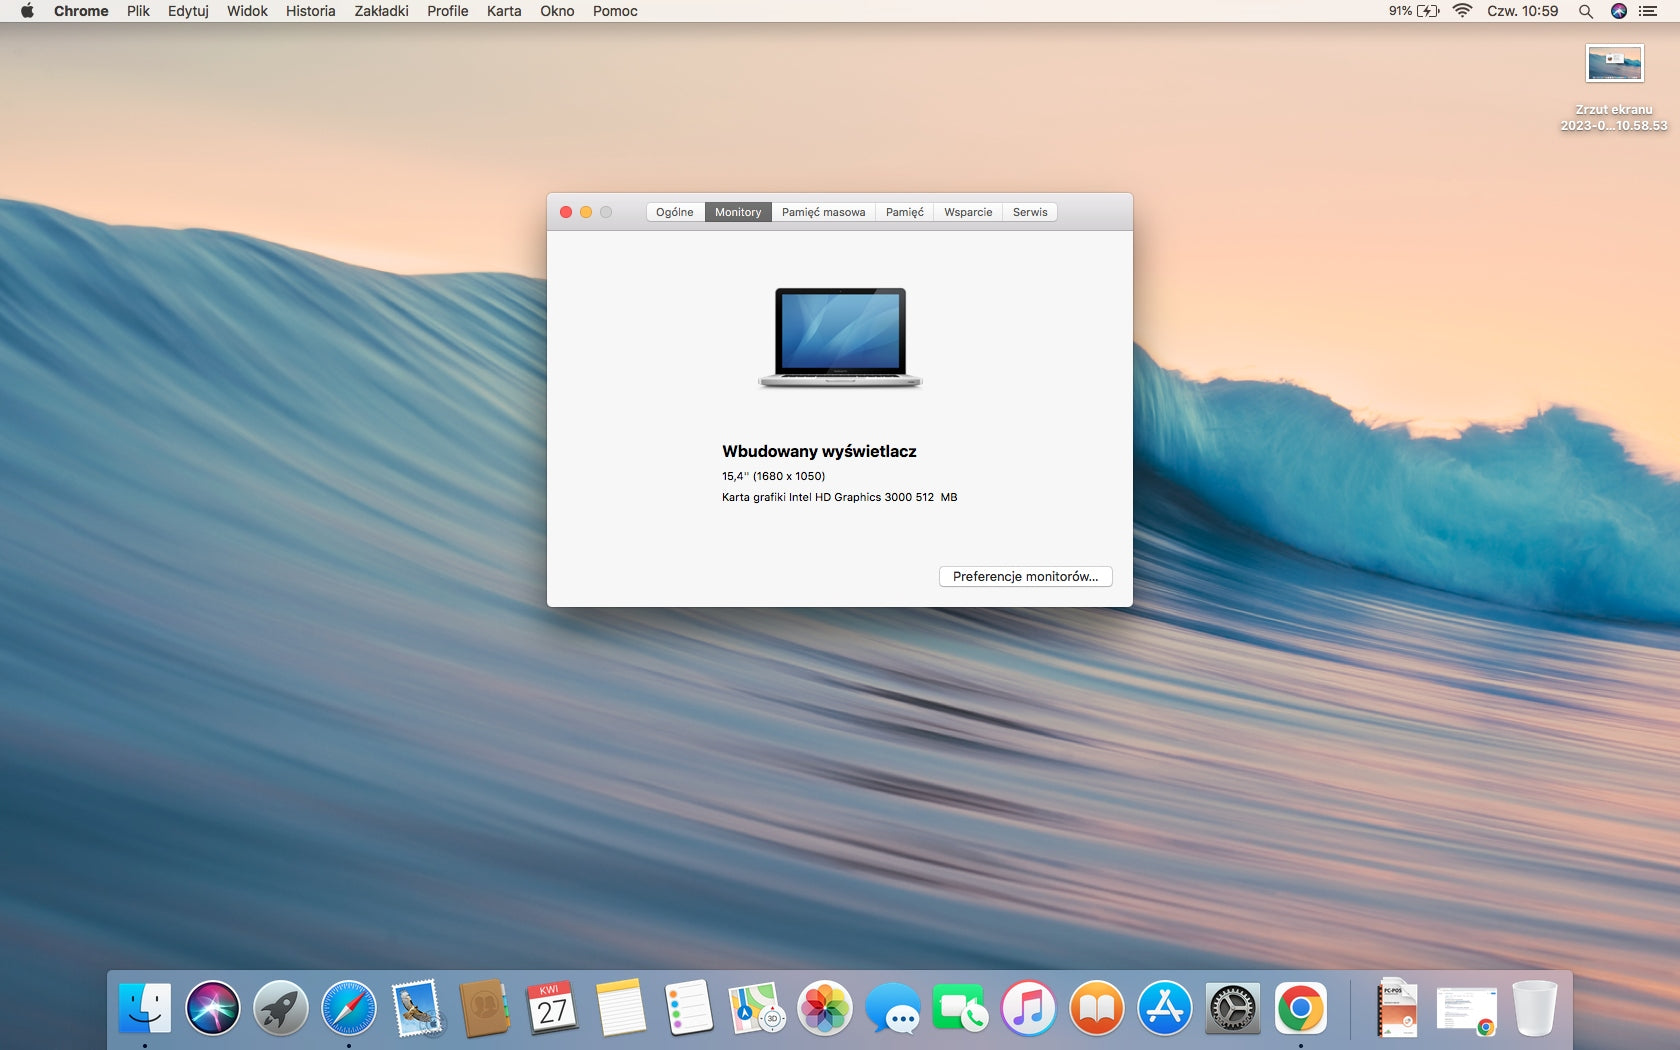Open the Photos app
The image size is (1680, 1050).
(825, 1008)
